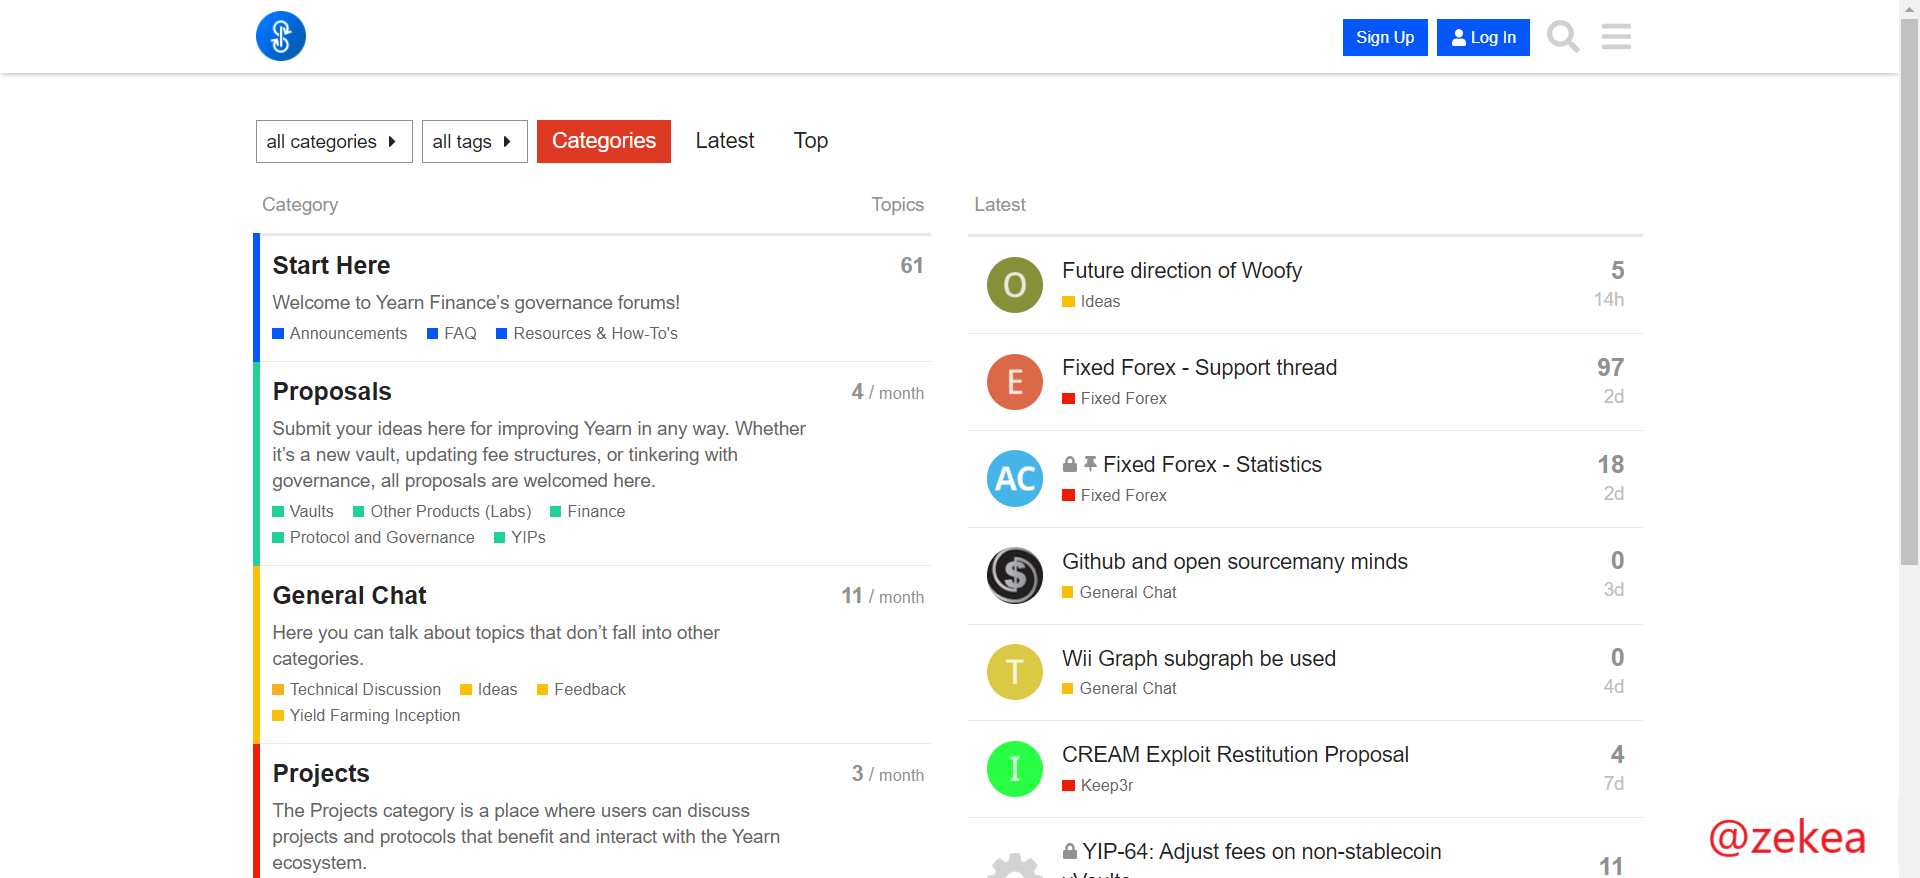Click the lock icon beside YIP-64 topic
The height and width of the screenshot is (878, 1920).
click(1070, 851)
